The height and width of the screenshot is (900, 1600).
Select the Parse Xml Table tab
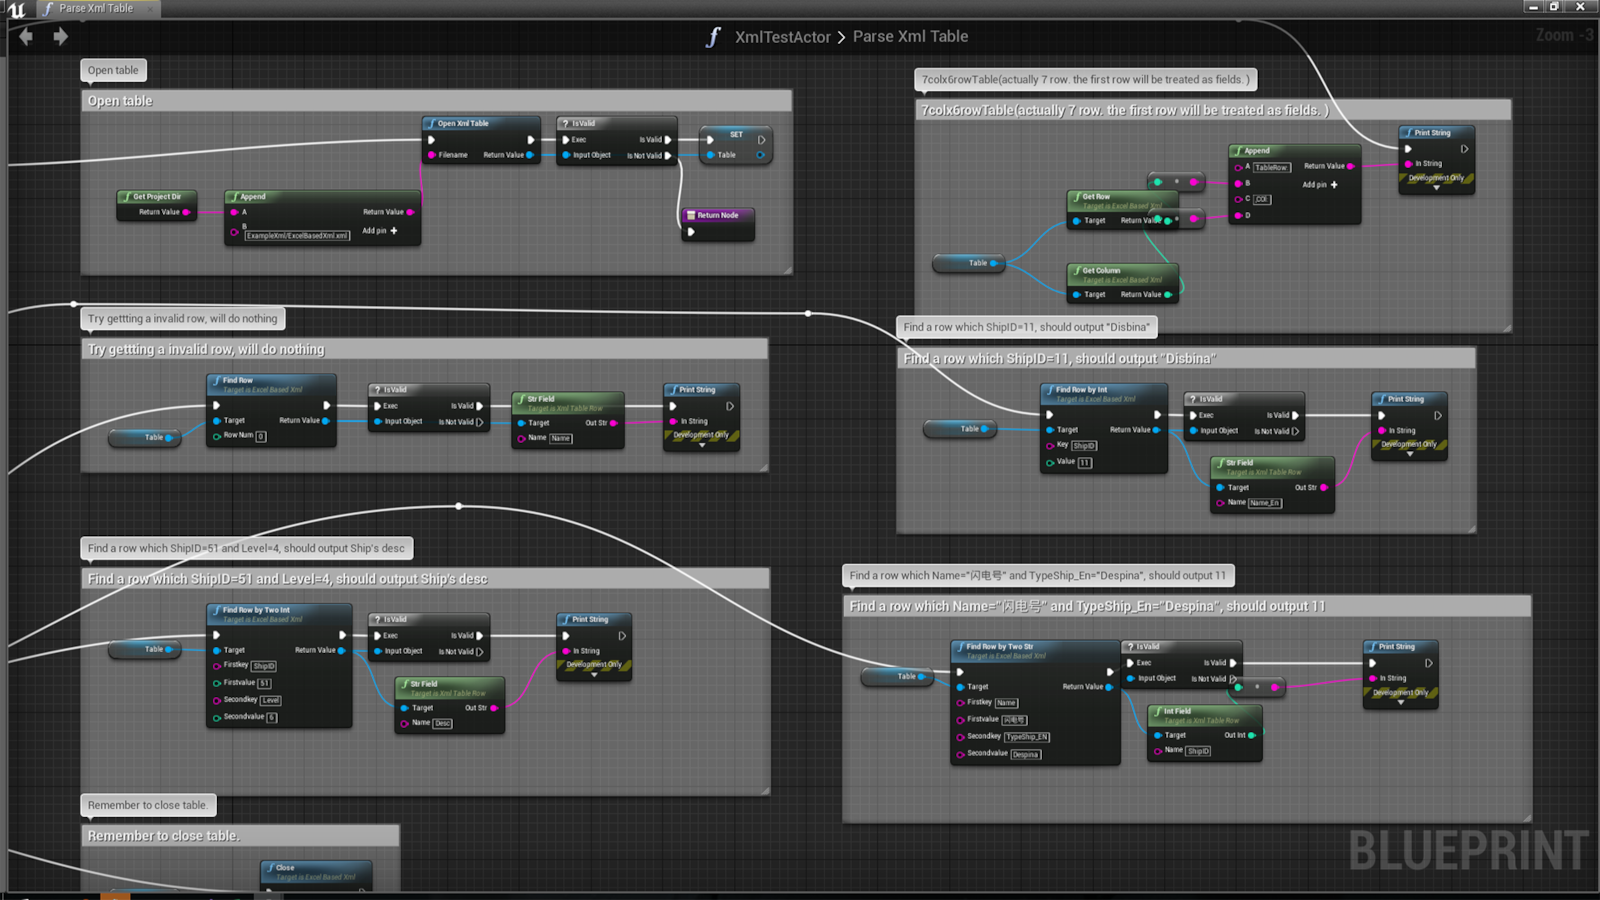point(95,8)
